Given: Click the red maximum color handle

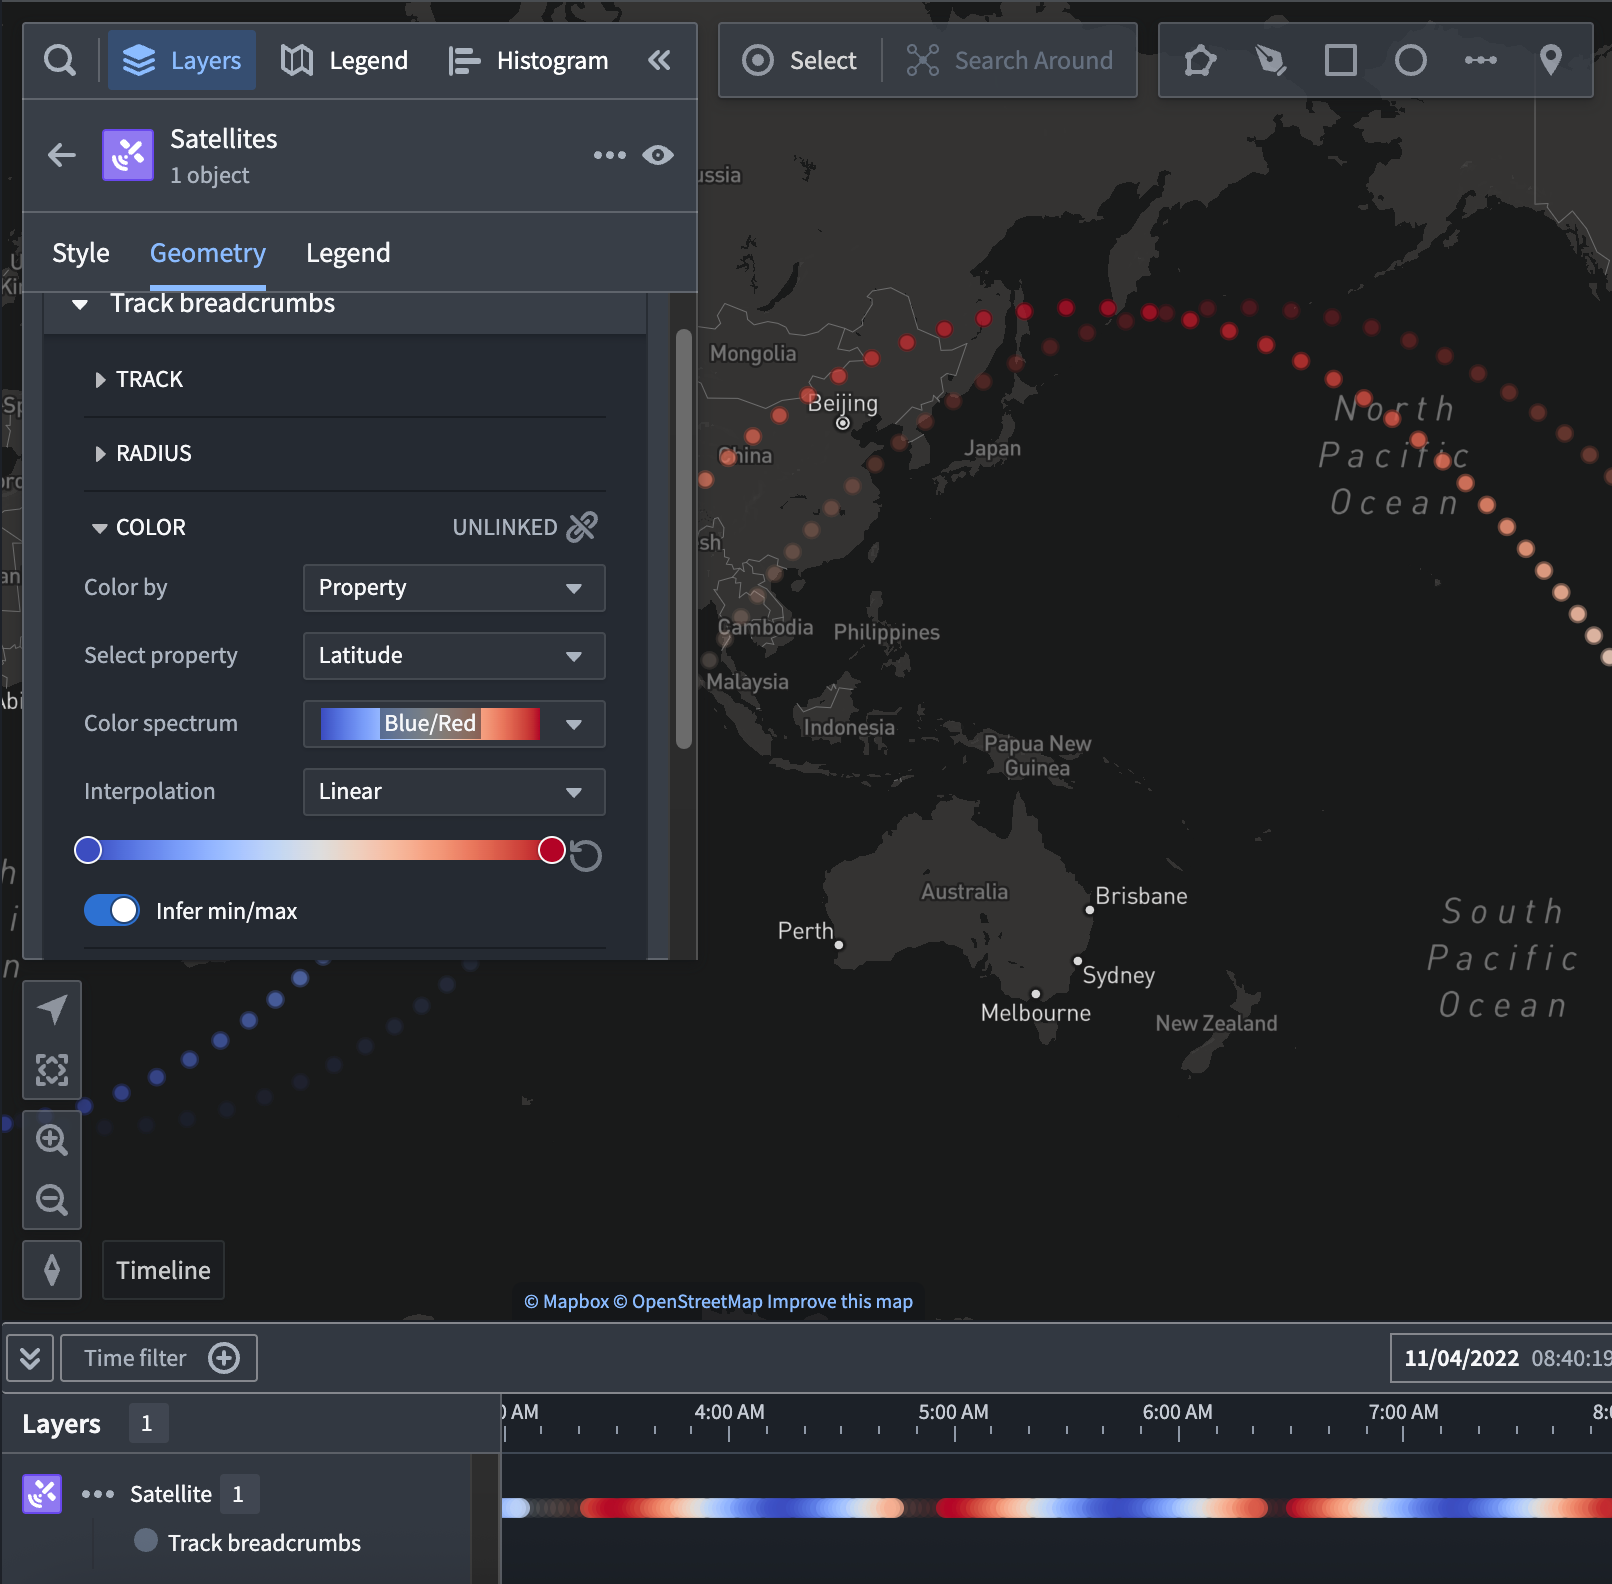Looking at the screenshot, I should (x=551, y=850).
